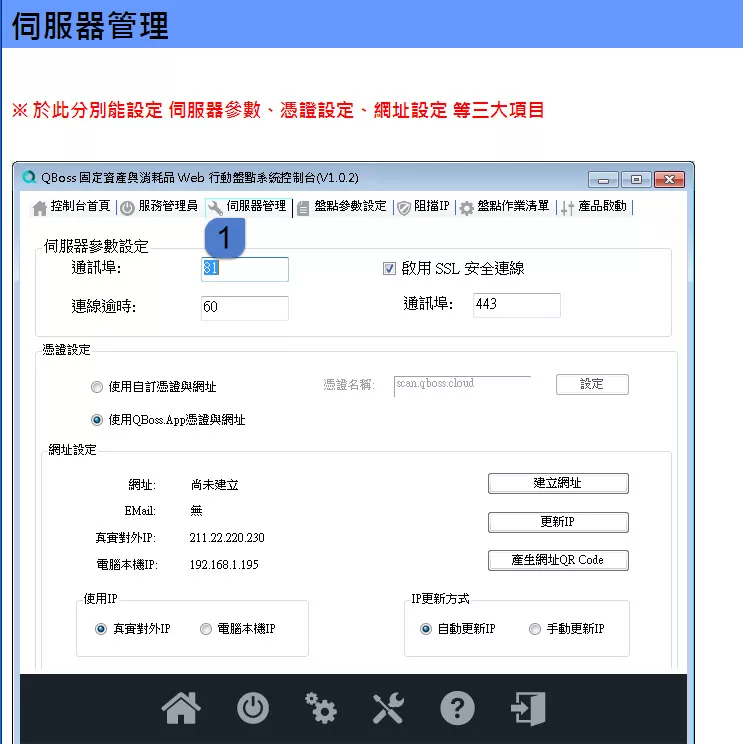Image resolution: width=743 pixels, height=744 pixels.
Task: Switch to the 盤點作業清單 tab
Action: 504,207
